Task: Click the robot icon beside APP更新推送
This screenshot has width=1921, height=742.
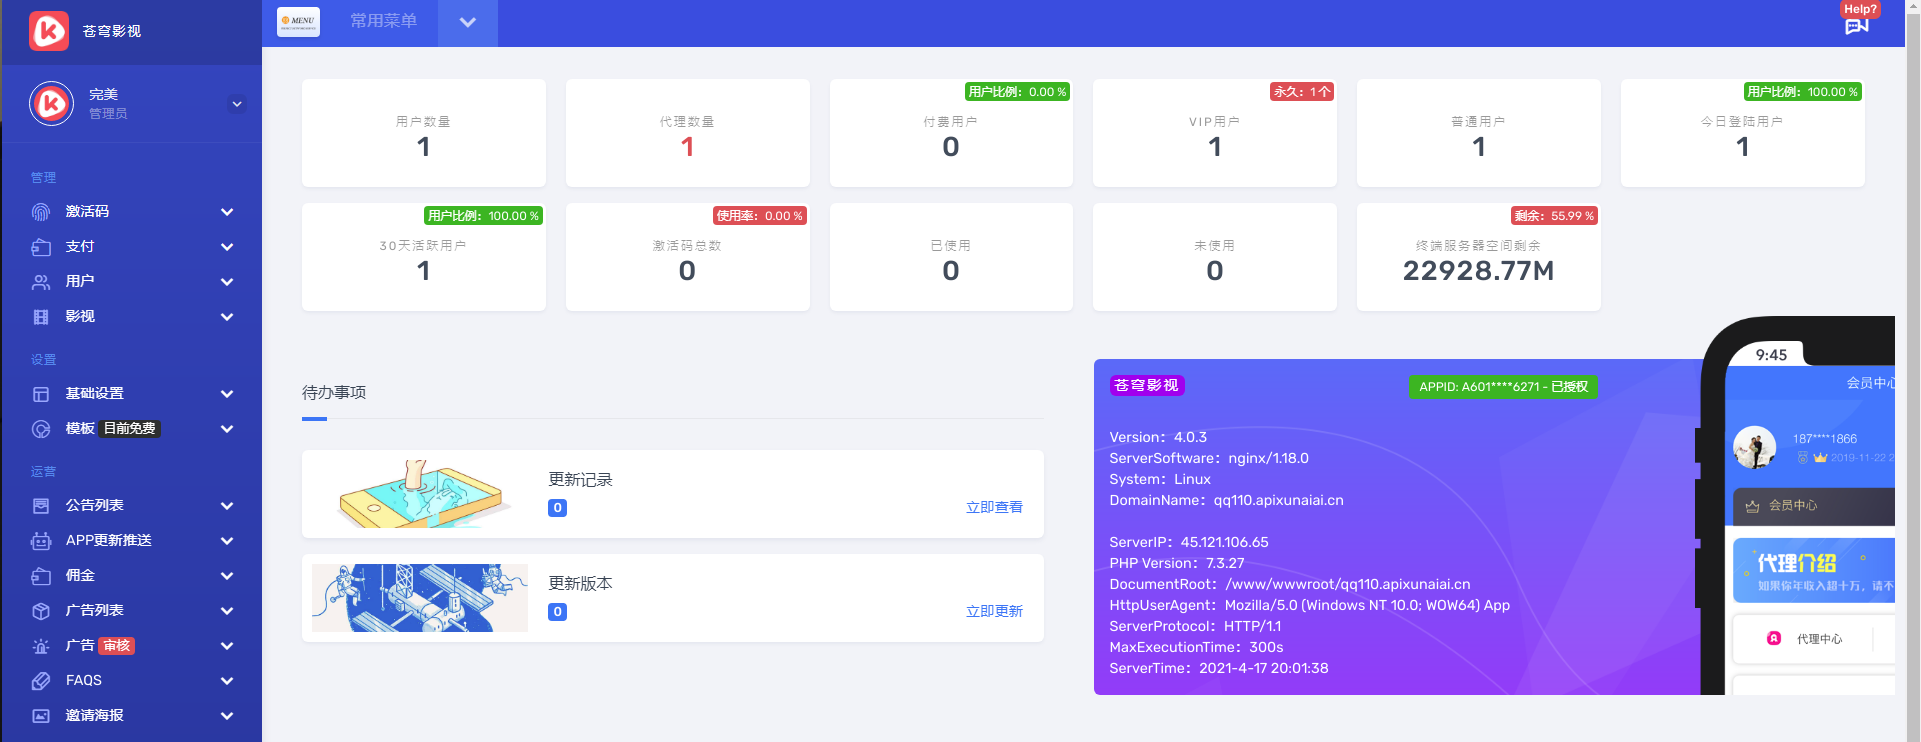Action: point(41,541)
